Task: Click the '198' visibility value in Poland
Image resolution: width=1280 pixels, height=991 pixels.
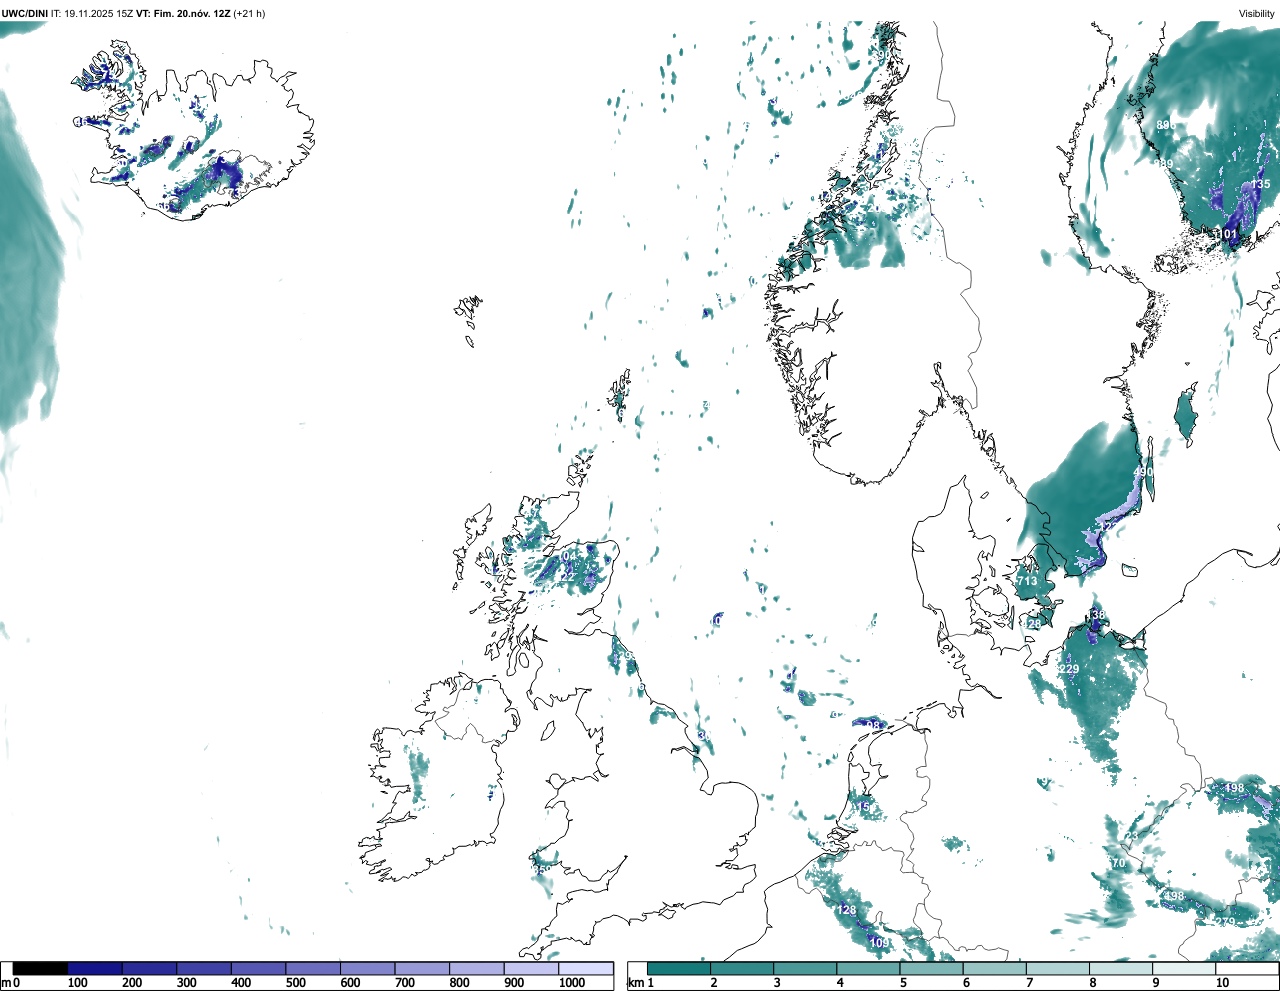Action: [x=1235, y=789]
